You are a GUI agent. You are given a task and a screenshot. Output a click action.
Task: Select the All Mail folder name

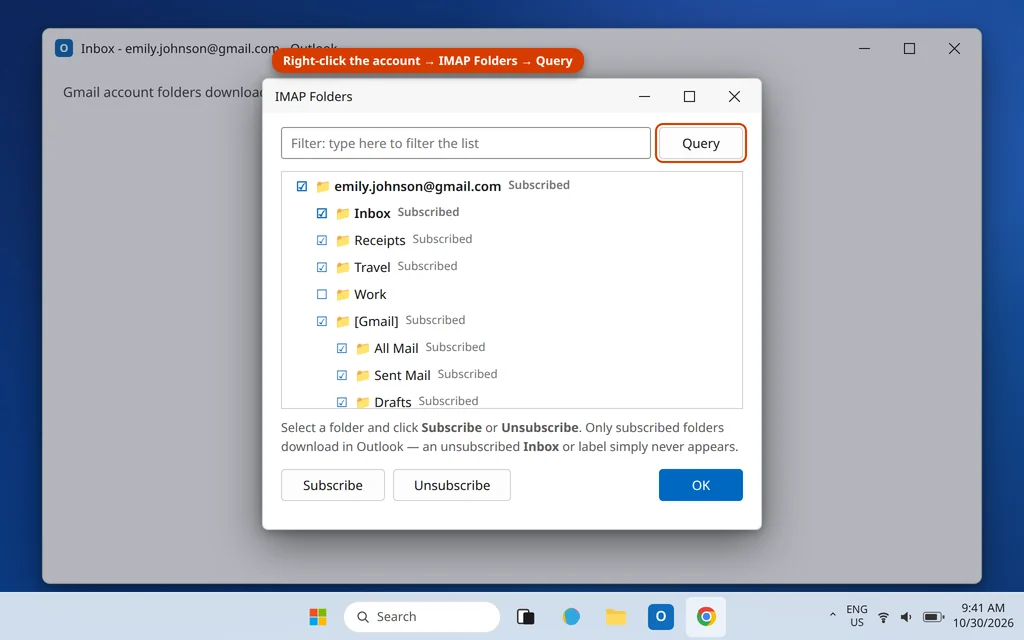point(396,348)
